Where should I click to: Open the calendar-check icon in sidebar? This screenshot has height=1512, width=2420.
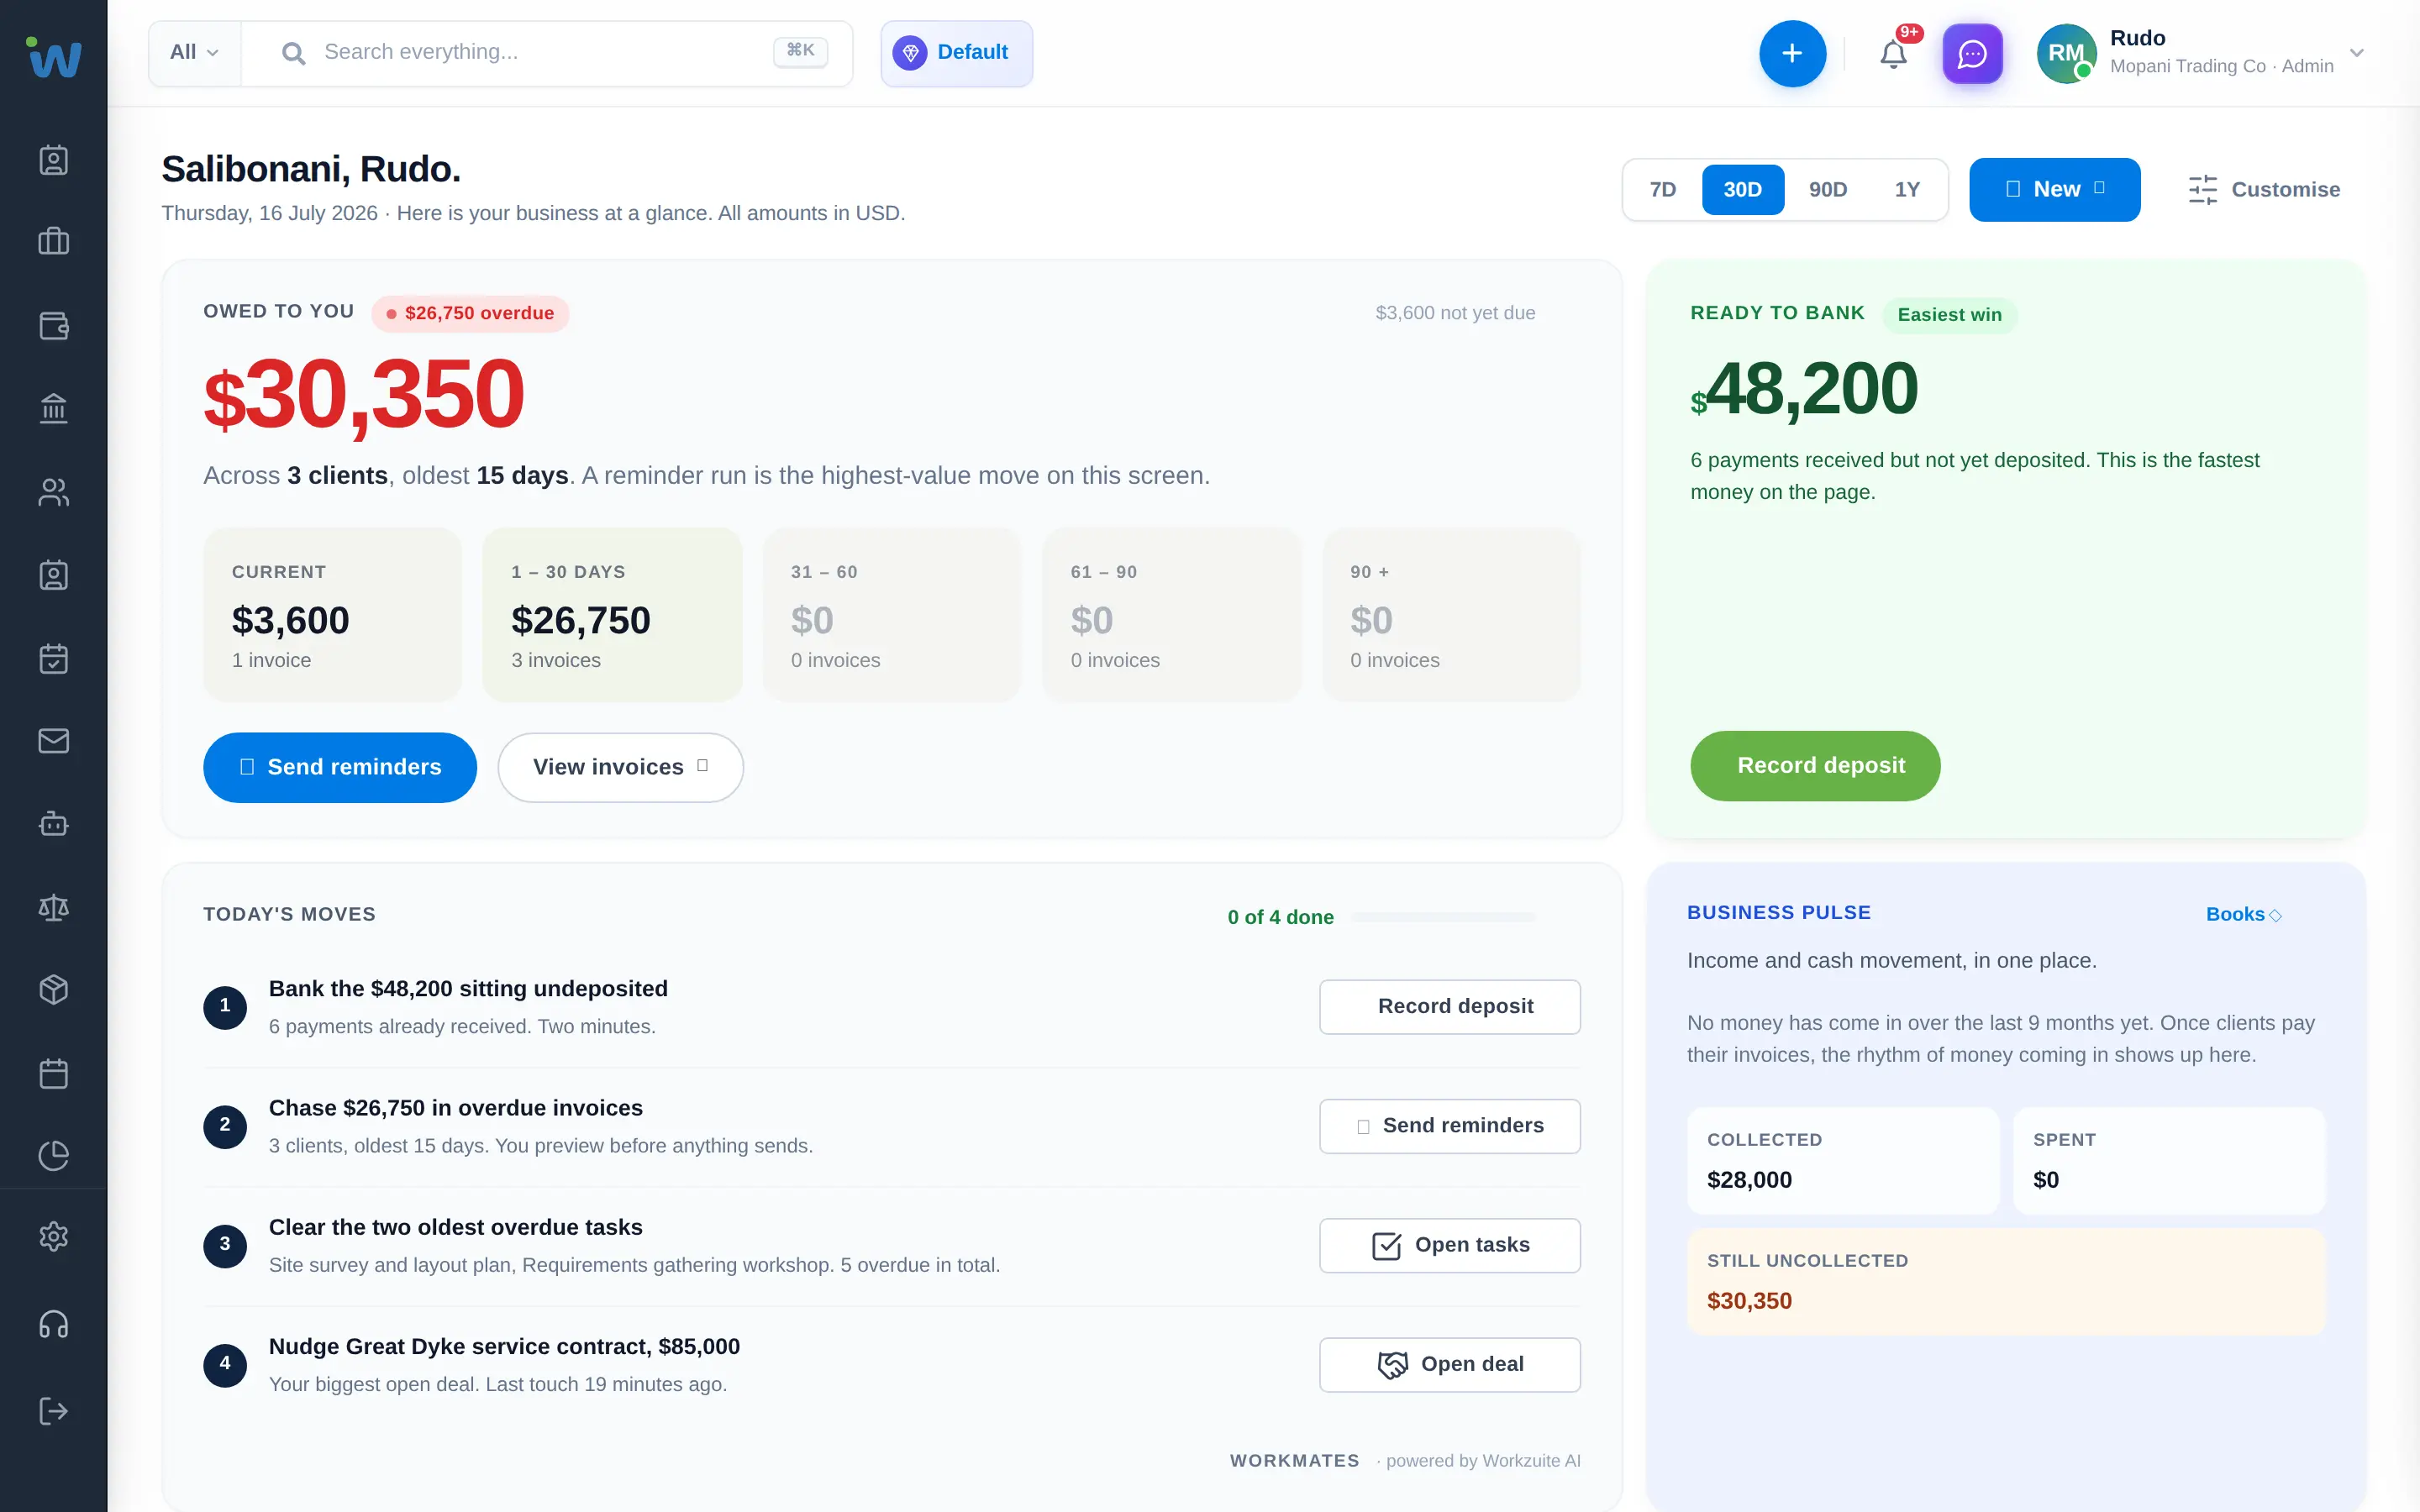point(53,658)
